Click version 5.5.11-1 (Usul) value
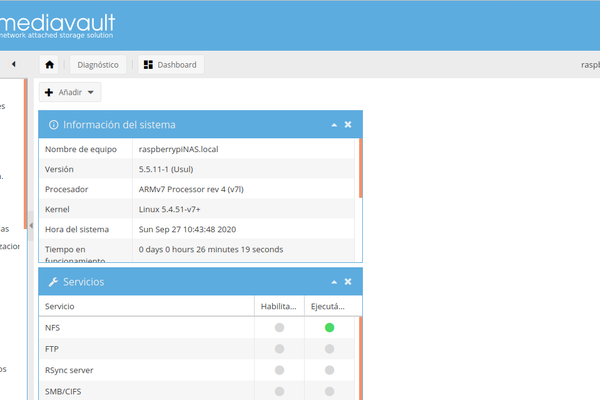Screen dimensions: 600x400 (x=166, y=169)
